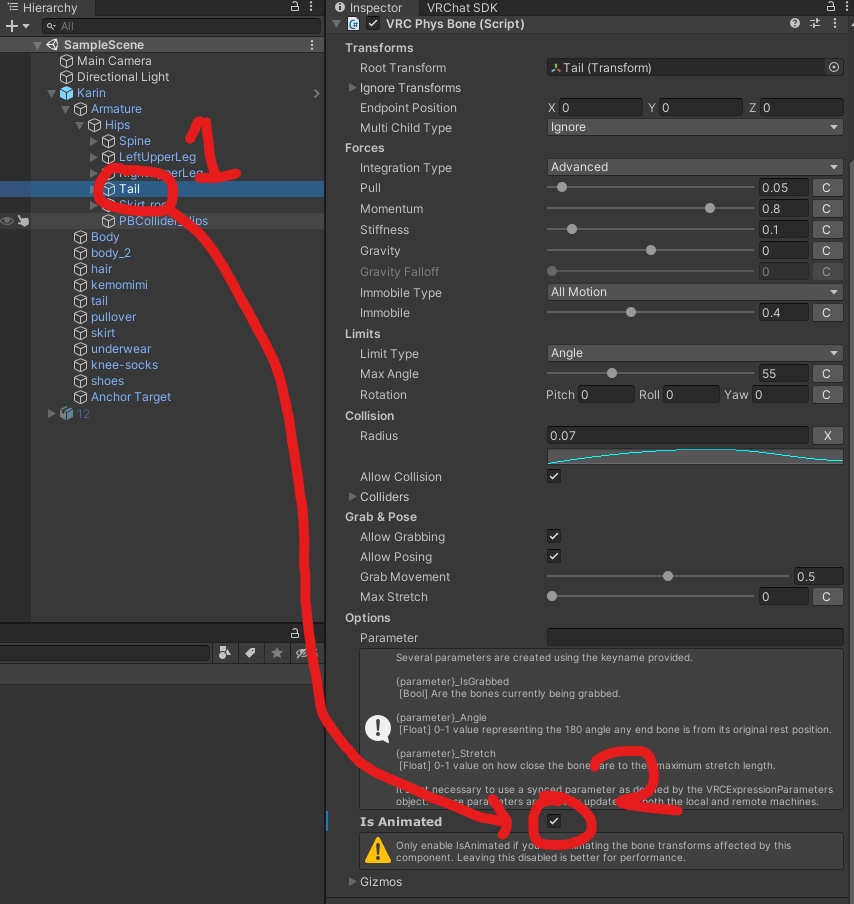Viewport: 854px width, 904px height.
Task: Click the plus icon to add a GameObject
Action: [11, 26]
